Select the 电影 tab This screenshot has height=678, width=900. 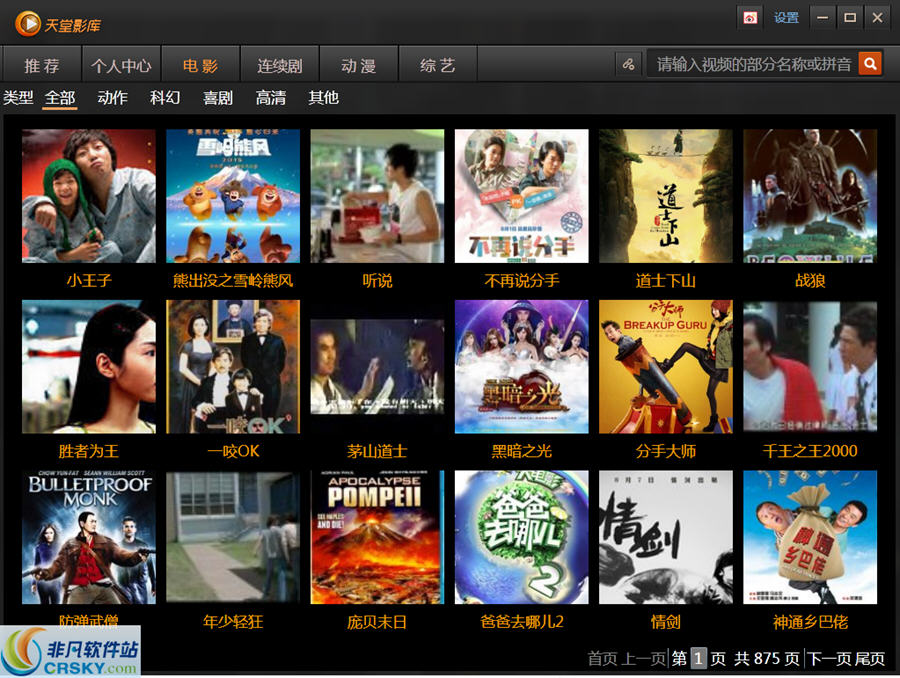coord(200,65)
